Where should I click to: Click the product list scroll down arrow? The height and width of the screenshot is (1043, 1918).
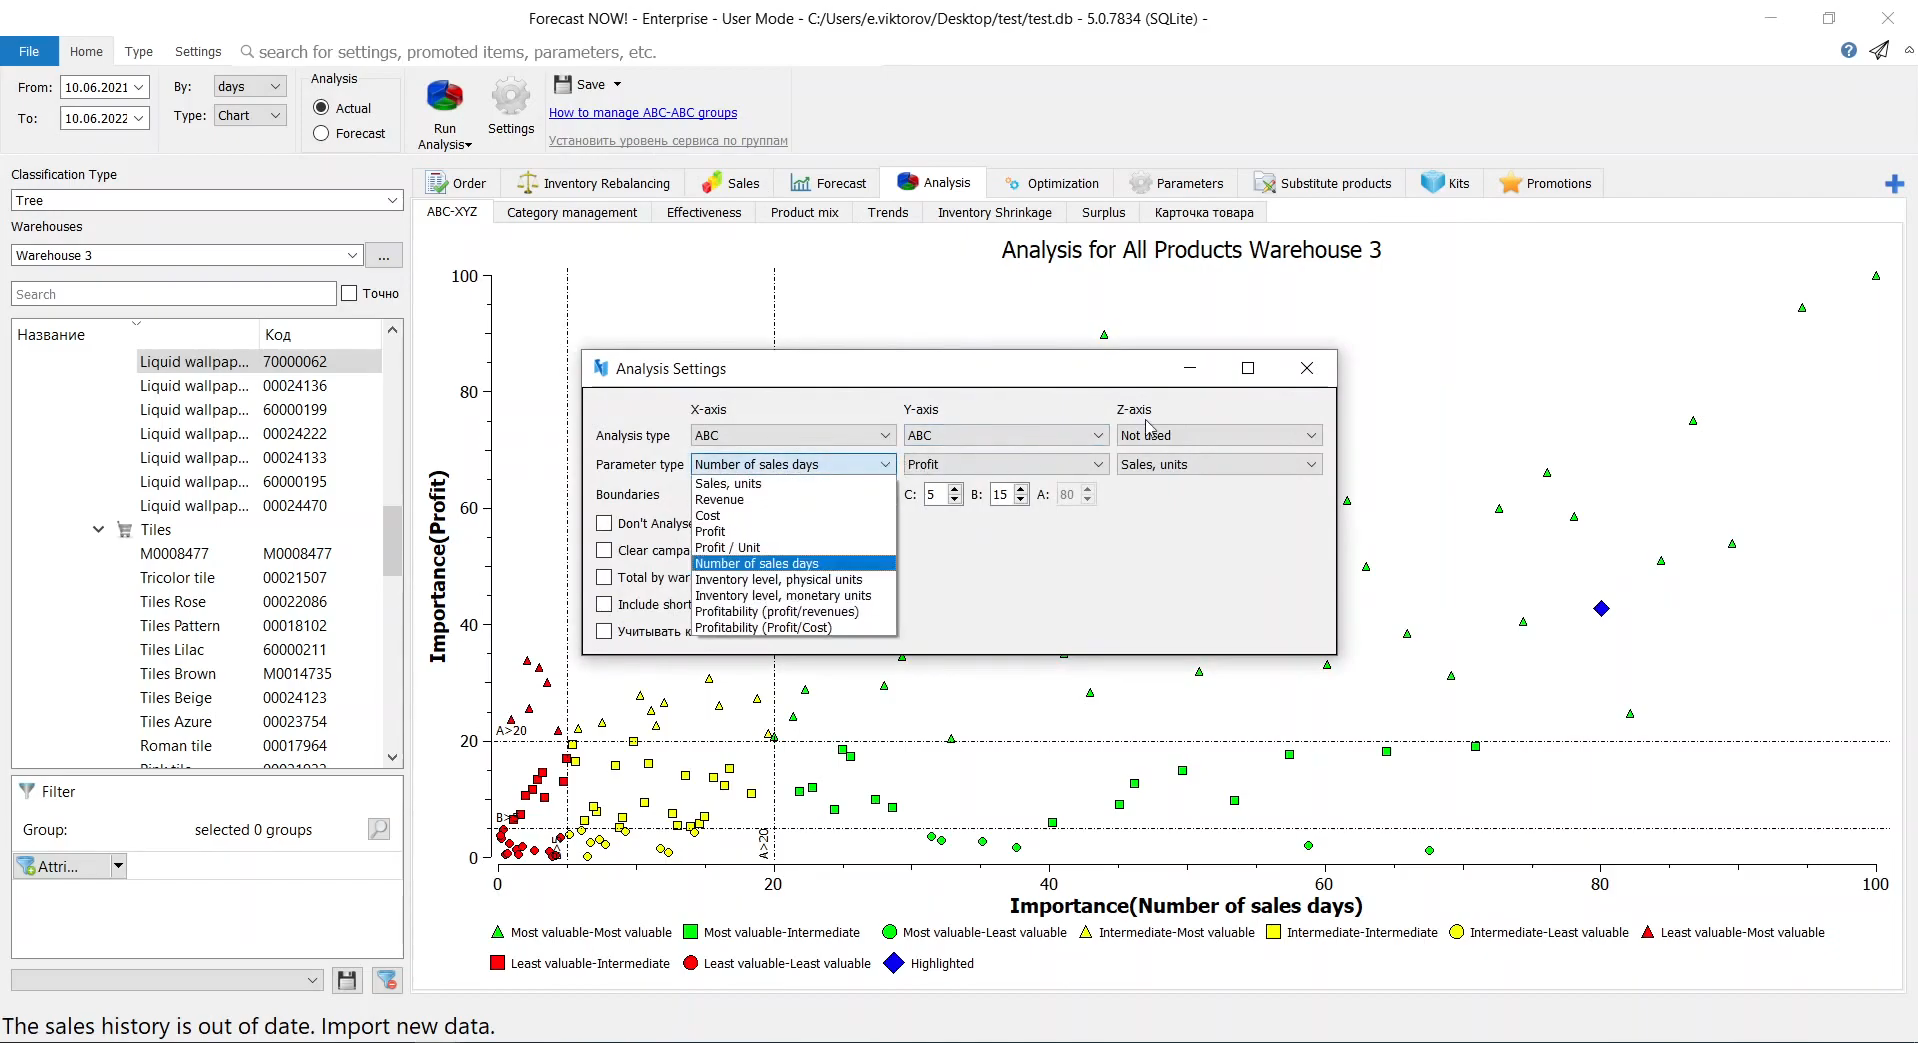[392, 758]
